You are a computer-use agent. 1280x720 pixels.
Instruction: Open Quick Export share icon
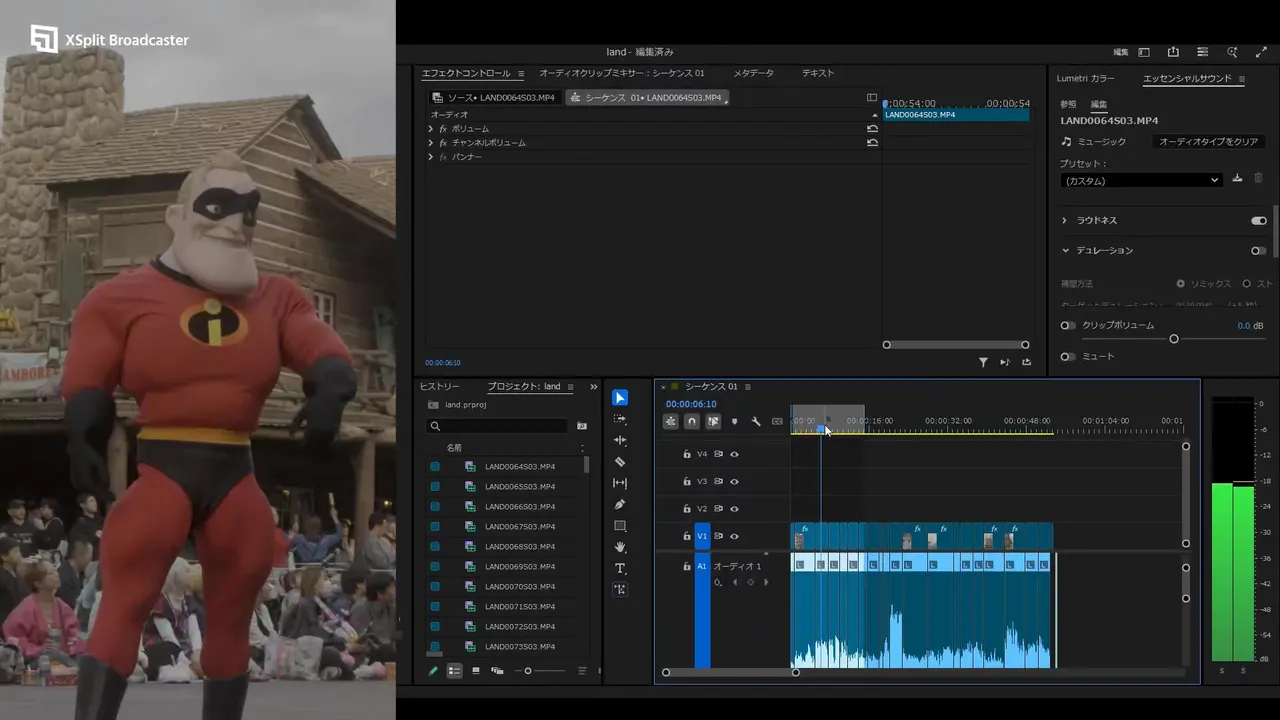coord(1173,52)
